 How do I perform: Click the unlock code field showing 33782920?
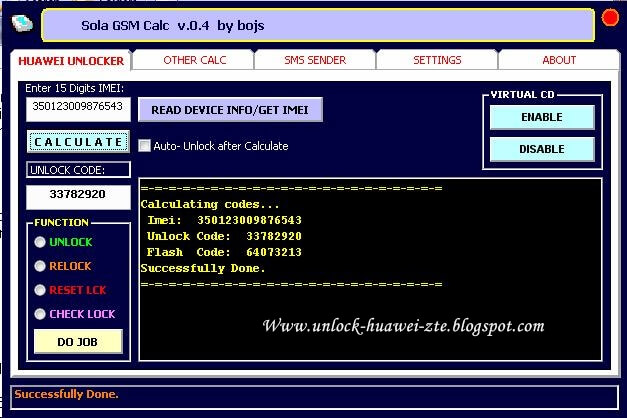tap(78, 197)
